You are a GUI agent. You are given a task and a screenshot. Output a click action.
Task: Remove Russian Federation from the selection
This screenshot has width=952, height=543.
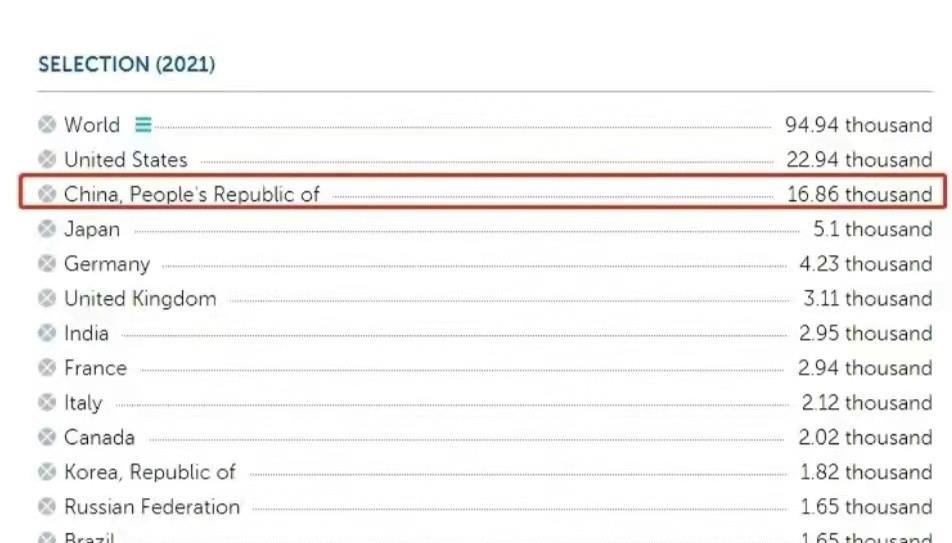47,507
